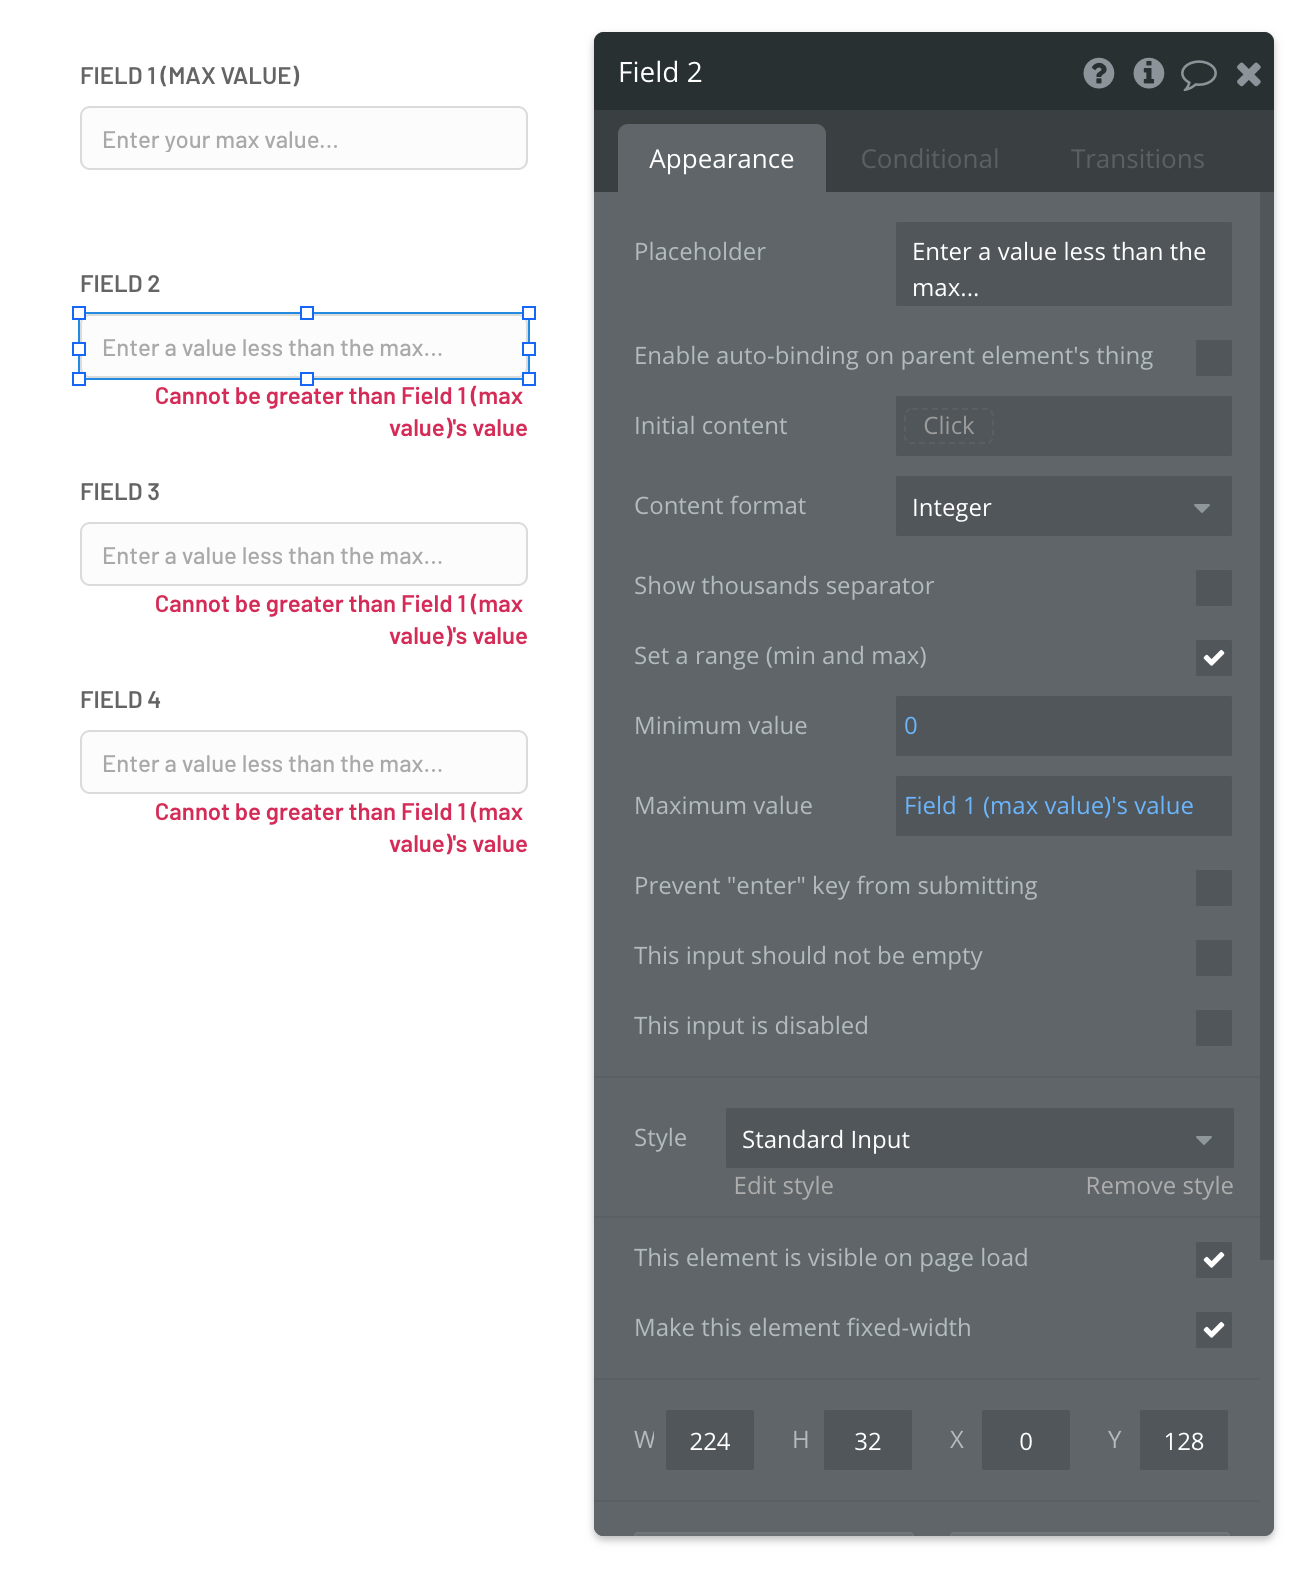Viewport: 1302px width, 1570px height.
Task: Select the Field 3 input on canvas
Action: tap(303, 555)
